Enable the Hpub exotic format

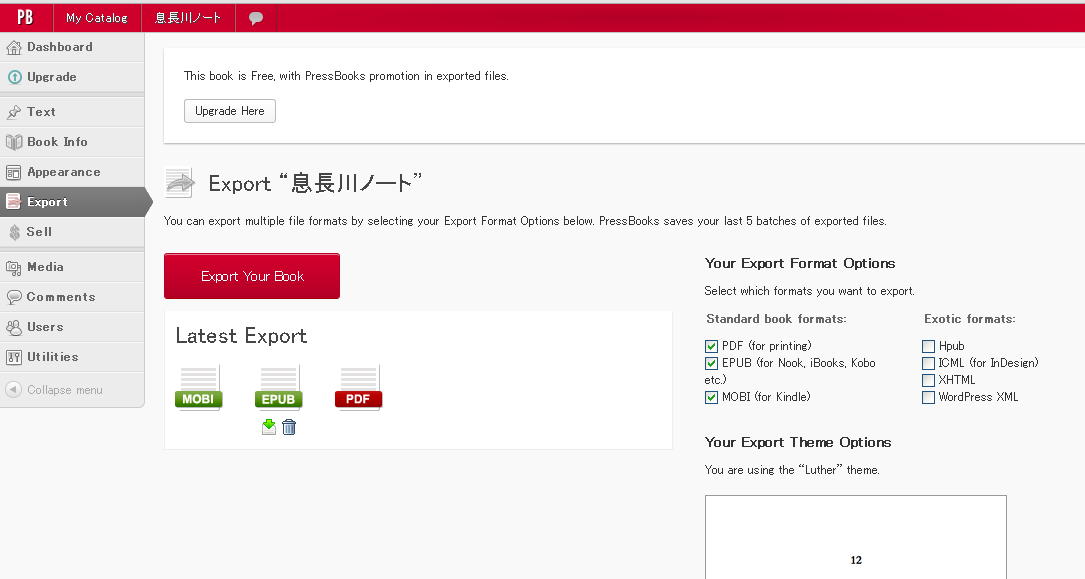pos(929,347)
